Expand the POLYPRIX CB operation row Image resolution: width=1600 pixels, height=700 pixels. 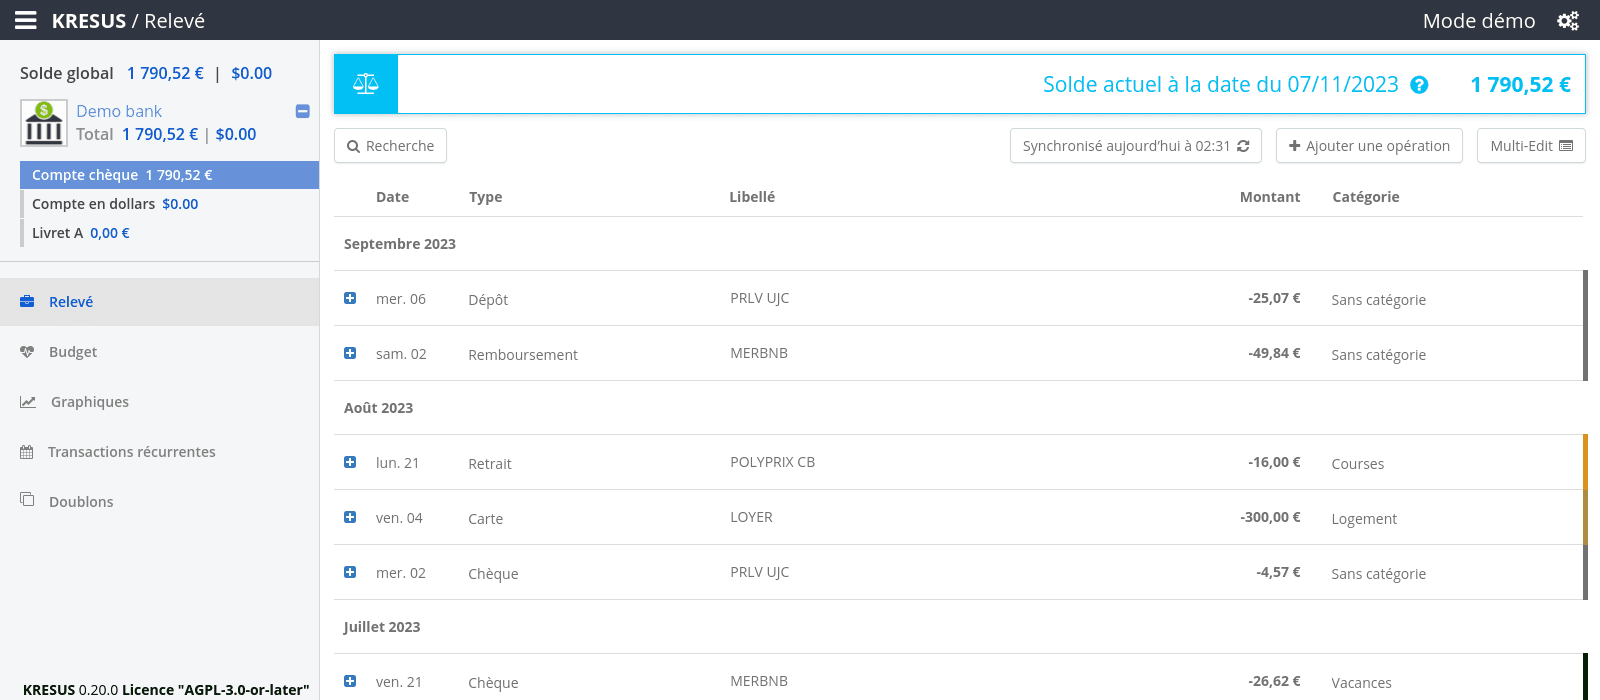350,462
